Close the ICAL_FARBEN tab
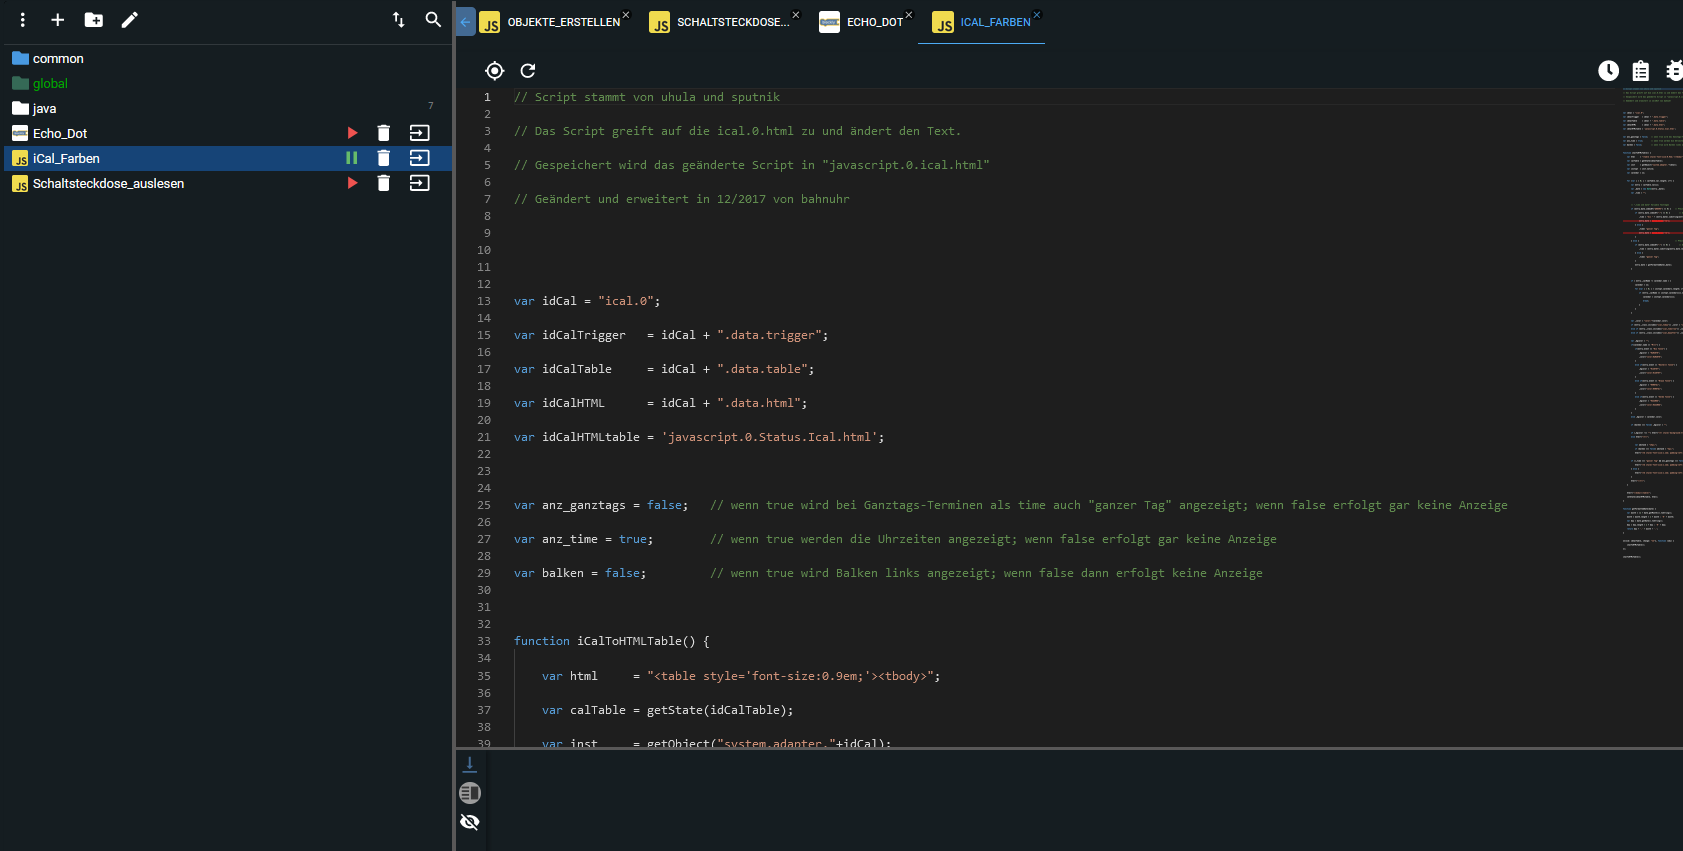This screenshot has width=1683, height=851. [x=1037, y=15]
